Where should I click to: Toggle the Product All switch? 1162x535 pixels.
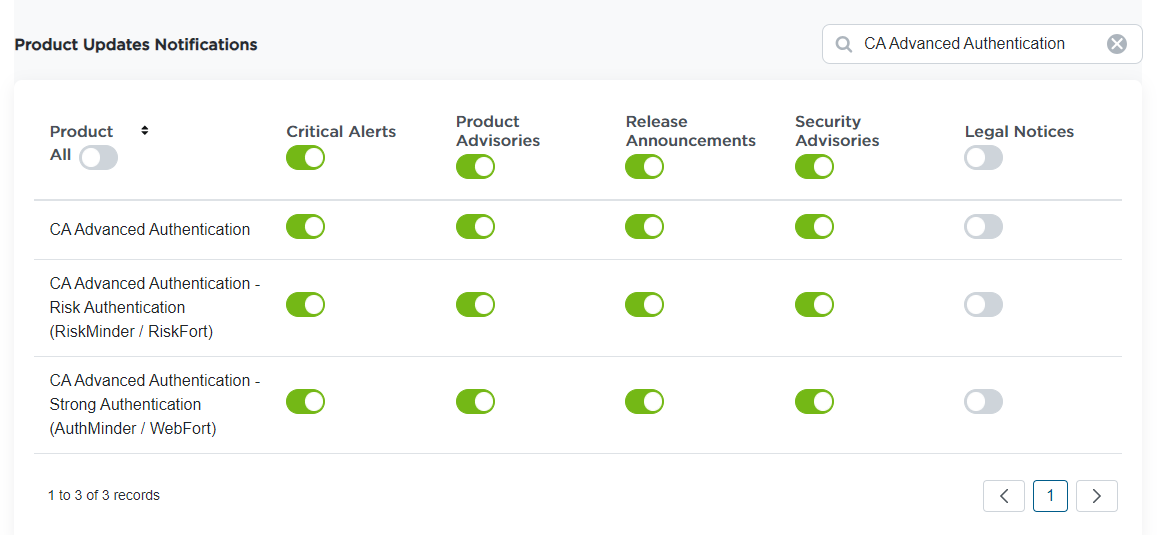coord(98,157)
